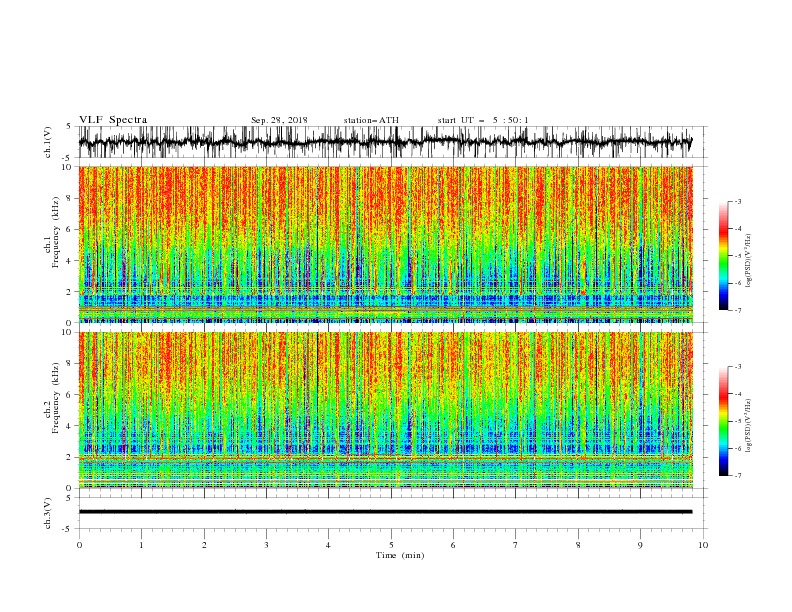Select the ch.1 "Frequency (kHz)" axis label

pyautogui.click(x=55, y=233)
